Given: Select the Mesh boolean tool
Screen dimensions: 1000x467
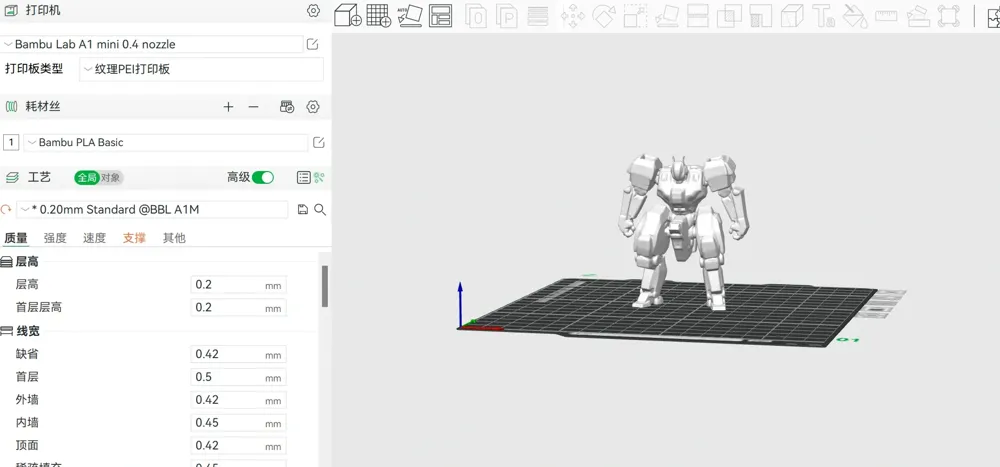Looking at the screenshot, I should click(x=730, y=16).
